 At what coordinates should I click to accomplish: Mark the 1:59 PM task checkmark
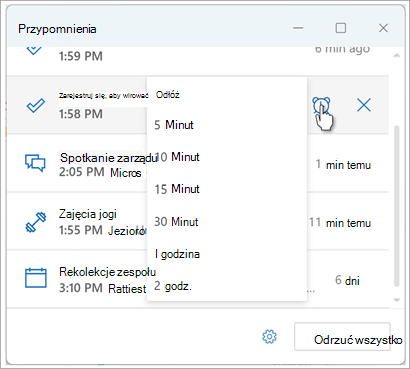pyautogui.click(x=34, y=50)
